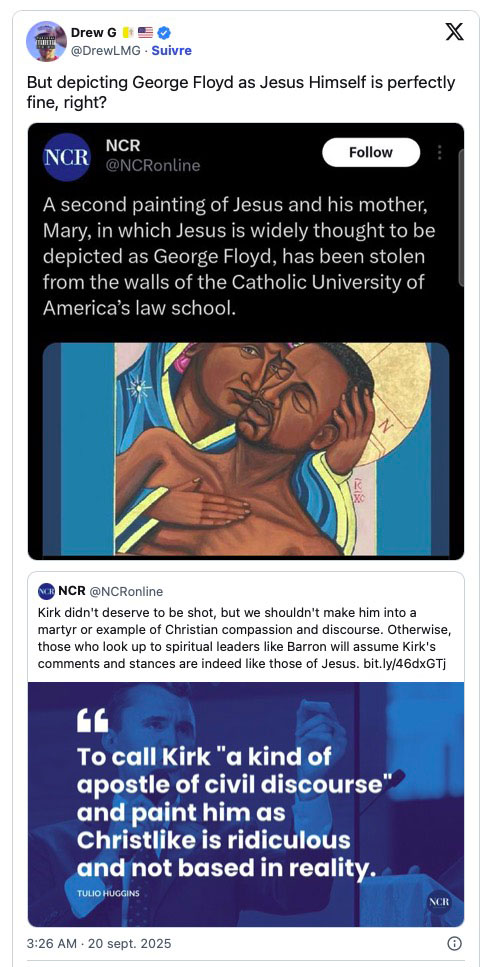489x967 pixels.
Task: Click the X logo icon
Action: click(454, 33)
